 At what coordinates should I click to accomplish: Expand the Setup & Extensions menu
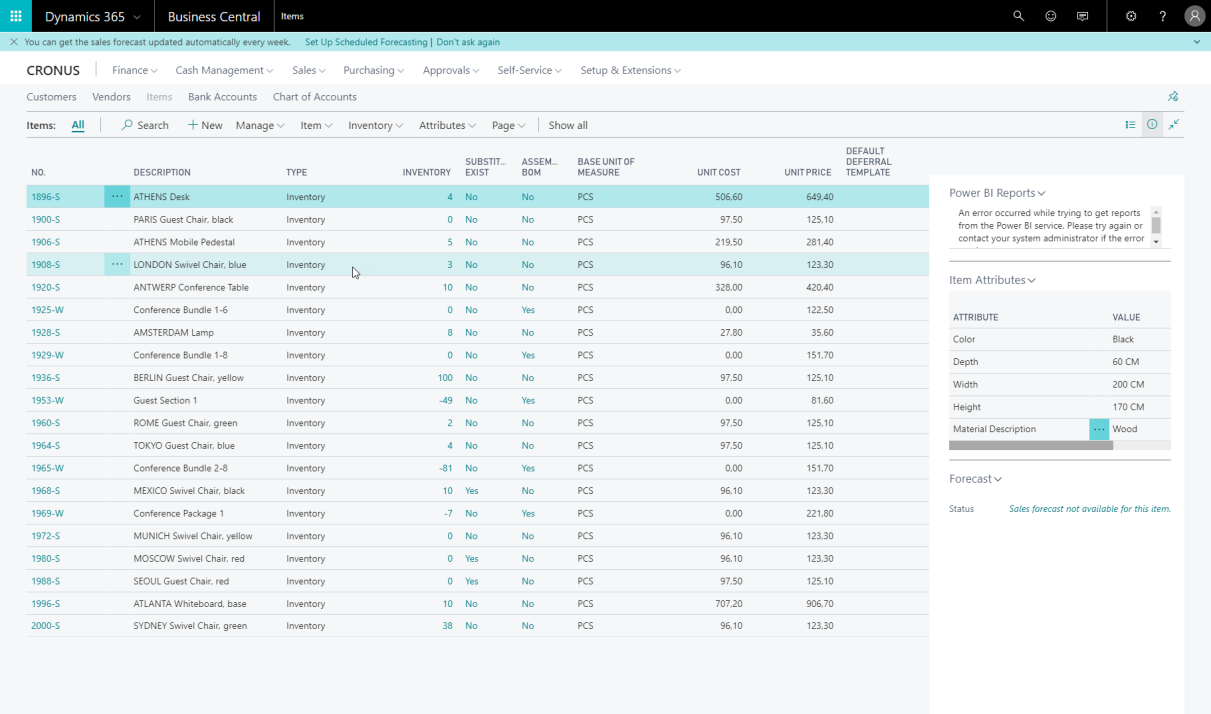coord(631,70)
